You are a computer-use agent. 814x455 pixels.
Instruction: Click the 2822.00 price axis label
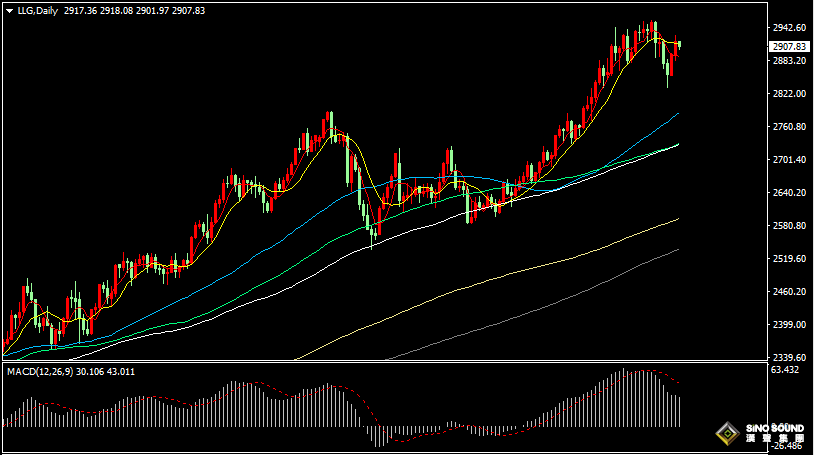point(788,94)
